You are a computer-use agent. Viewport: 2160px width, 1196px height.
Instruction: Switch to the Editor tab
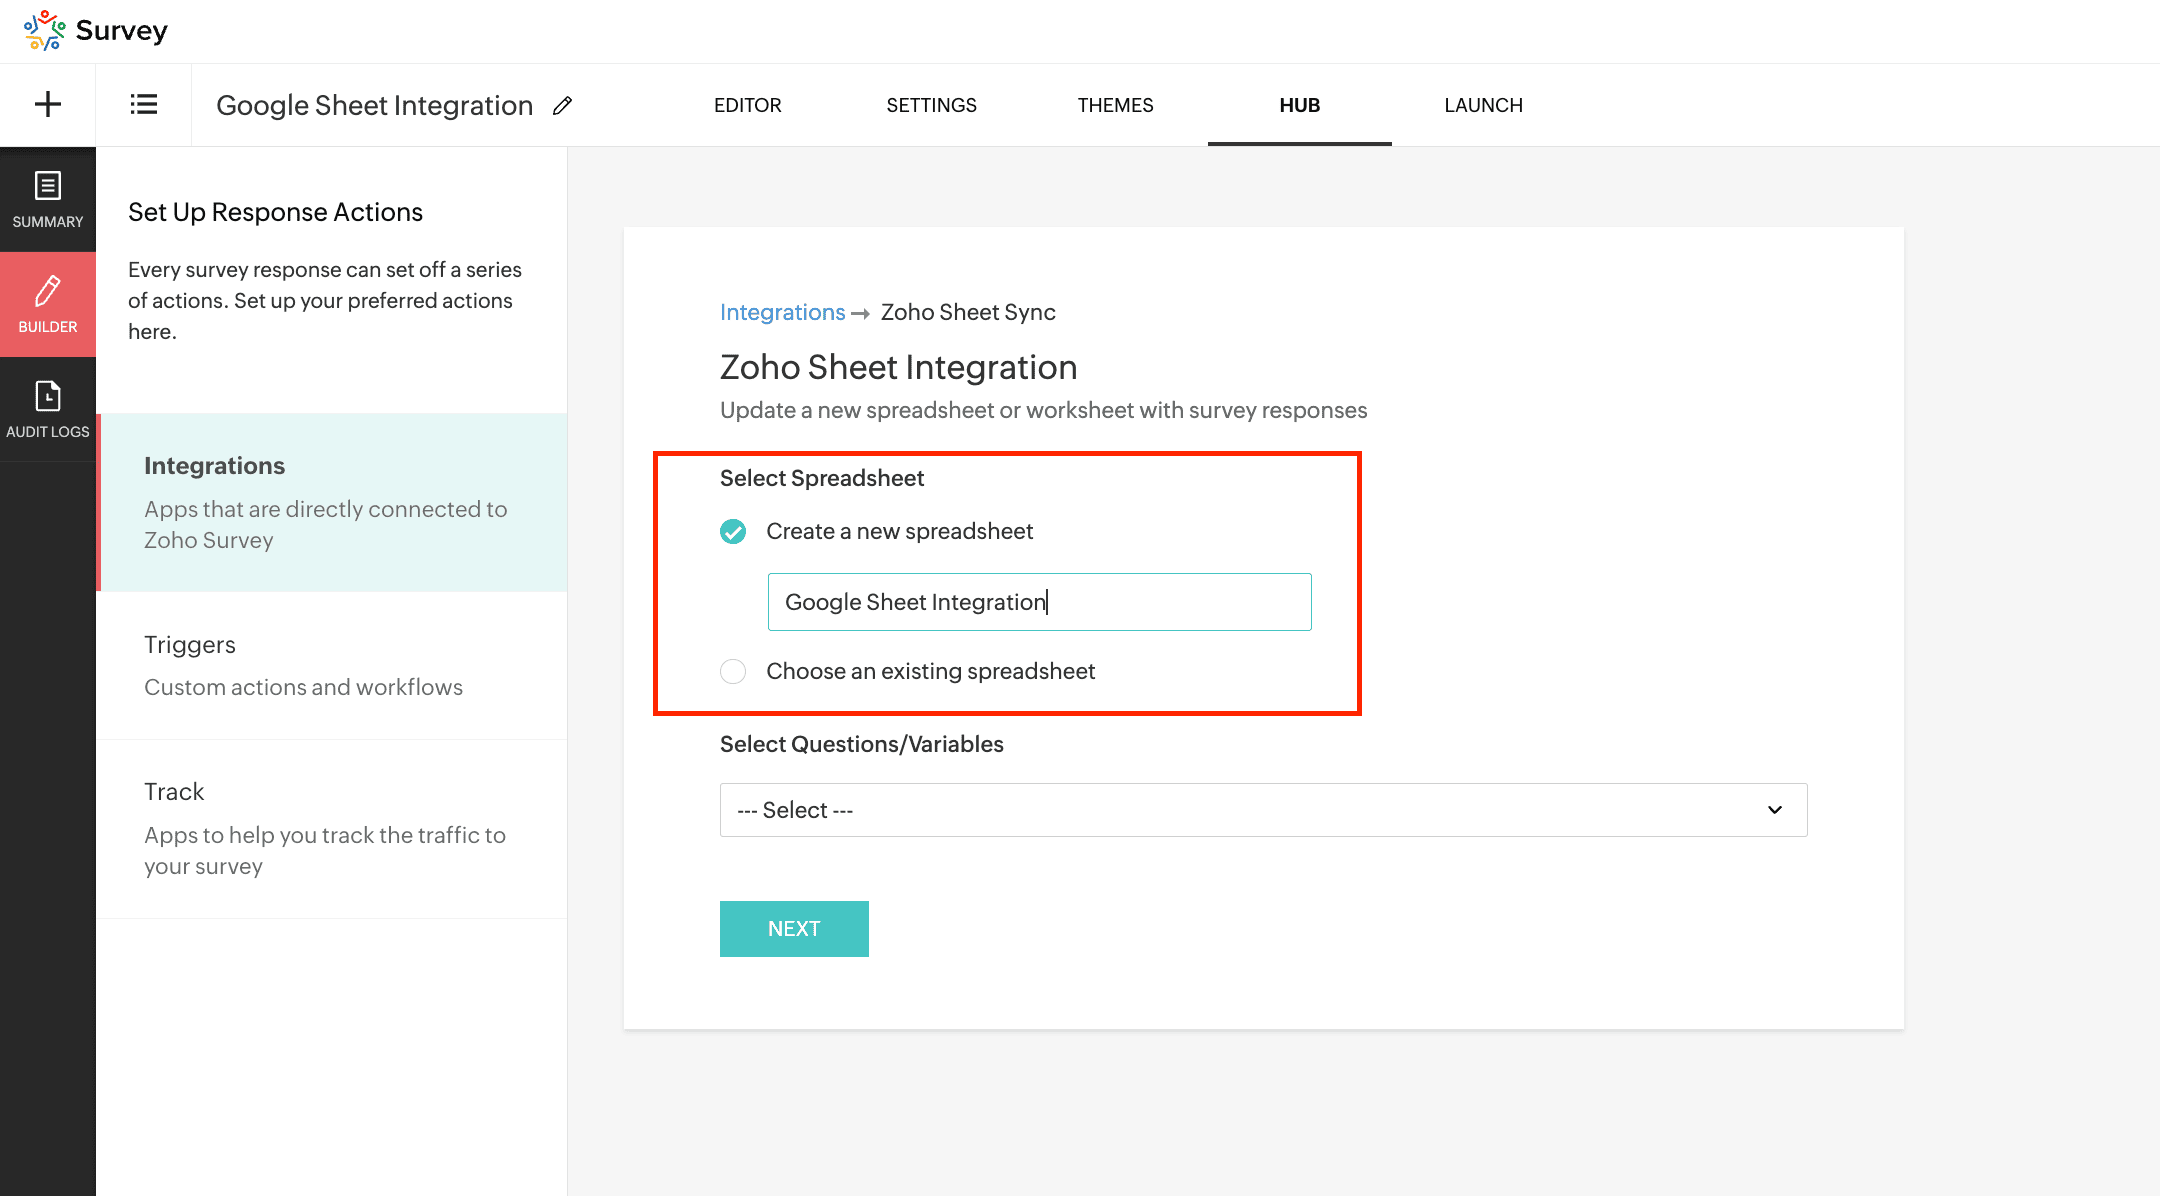pyautogui.click(x=747, y=105)
